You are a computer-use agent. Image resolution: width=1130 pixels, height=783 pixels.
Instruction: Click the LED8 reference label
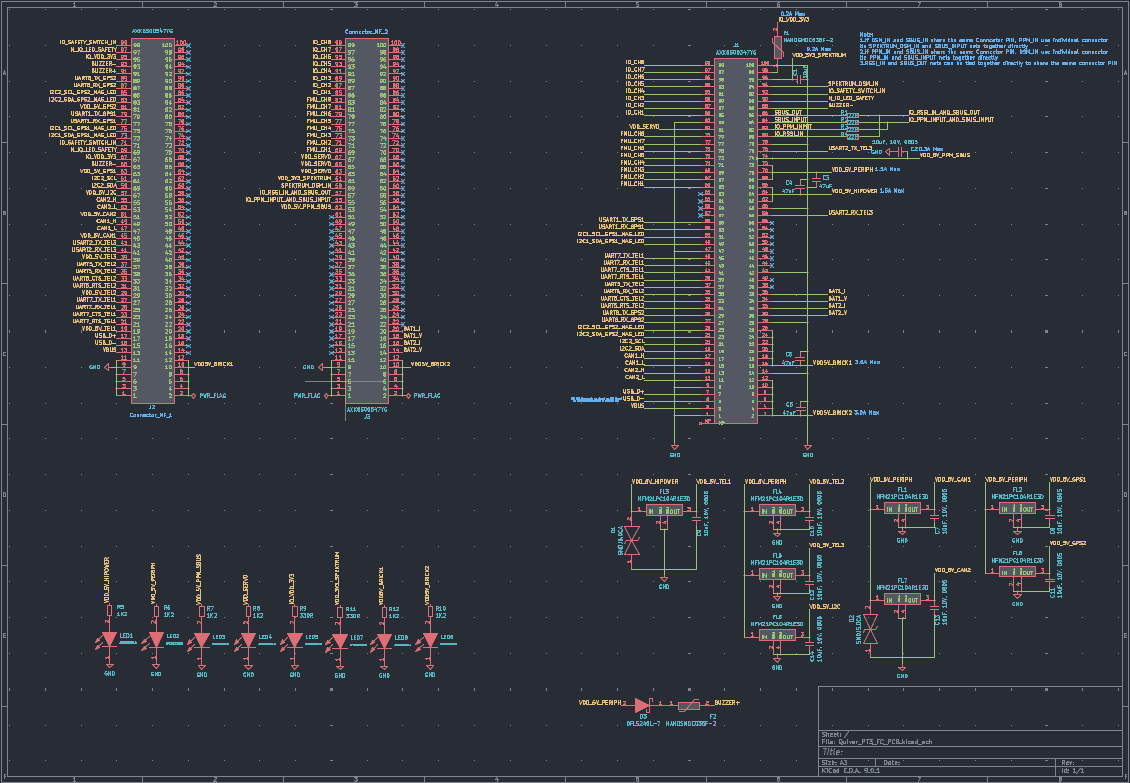pos(401,637)
